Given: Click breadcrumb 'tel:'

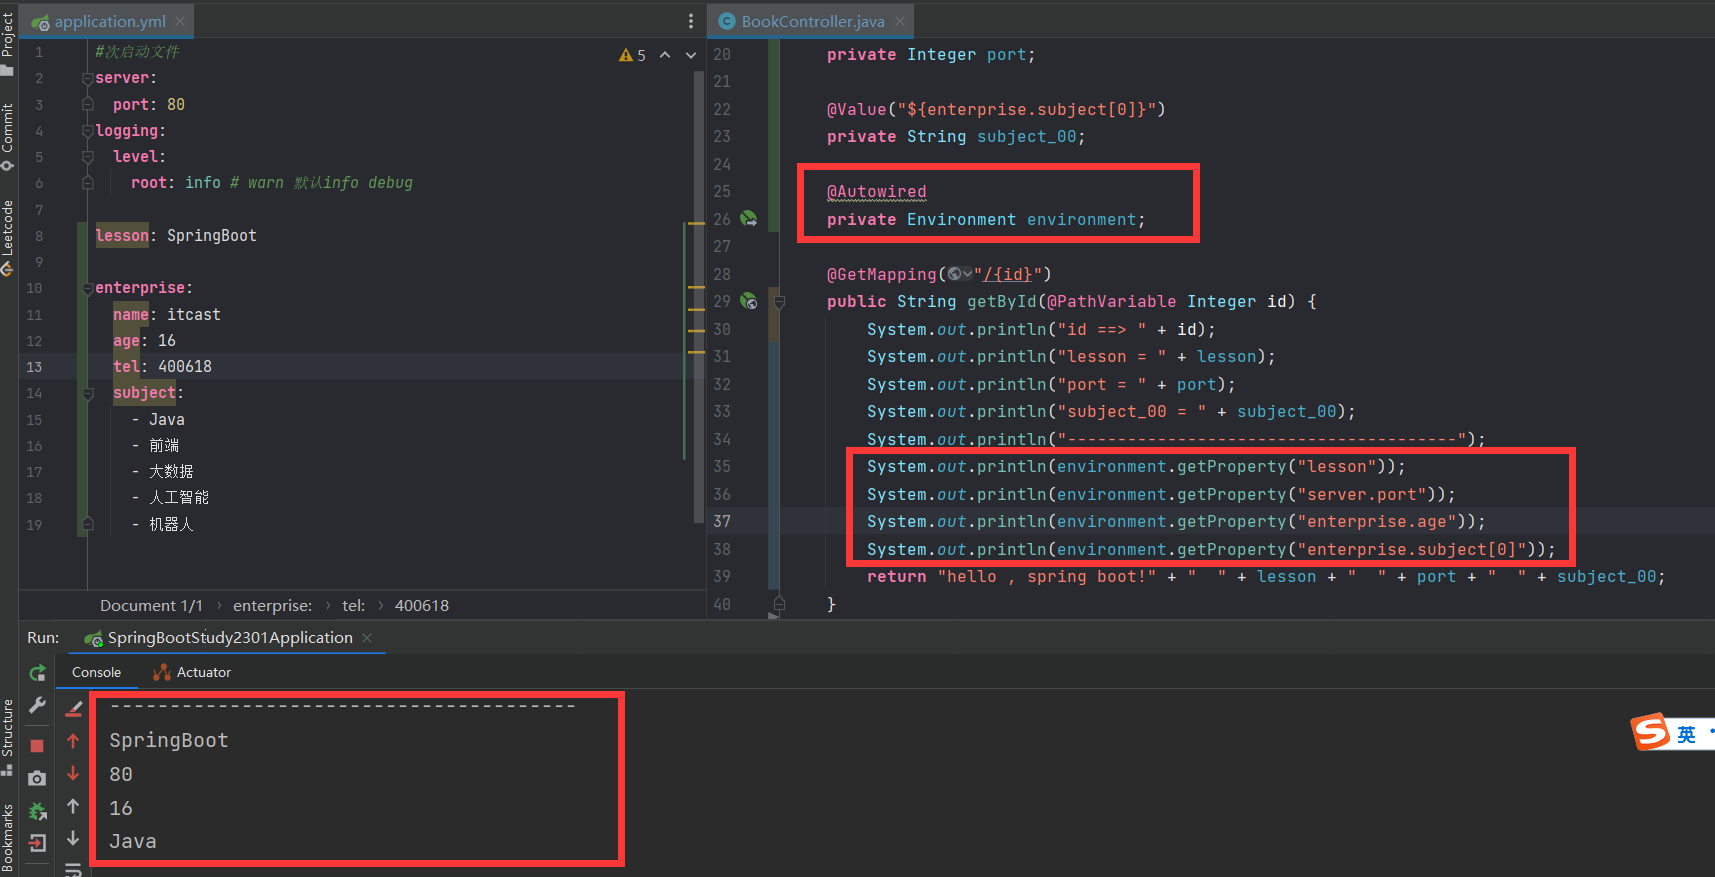Looking at the screenshot, I should (353, 605).
